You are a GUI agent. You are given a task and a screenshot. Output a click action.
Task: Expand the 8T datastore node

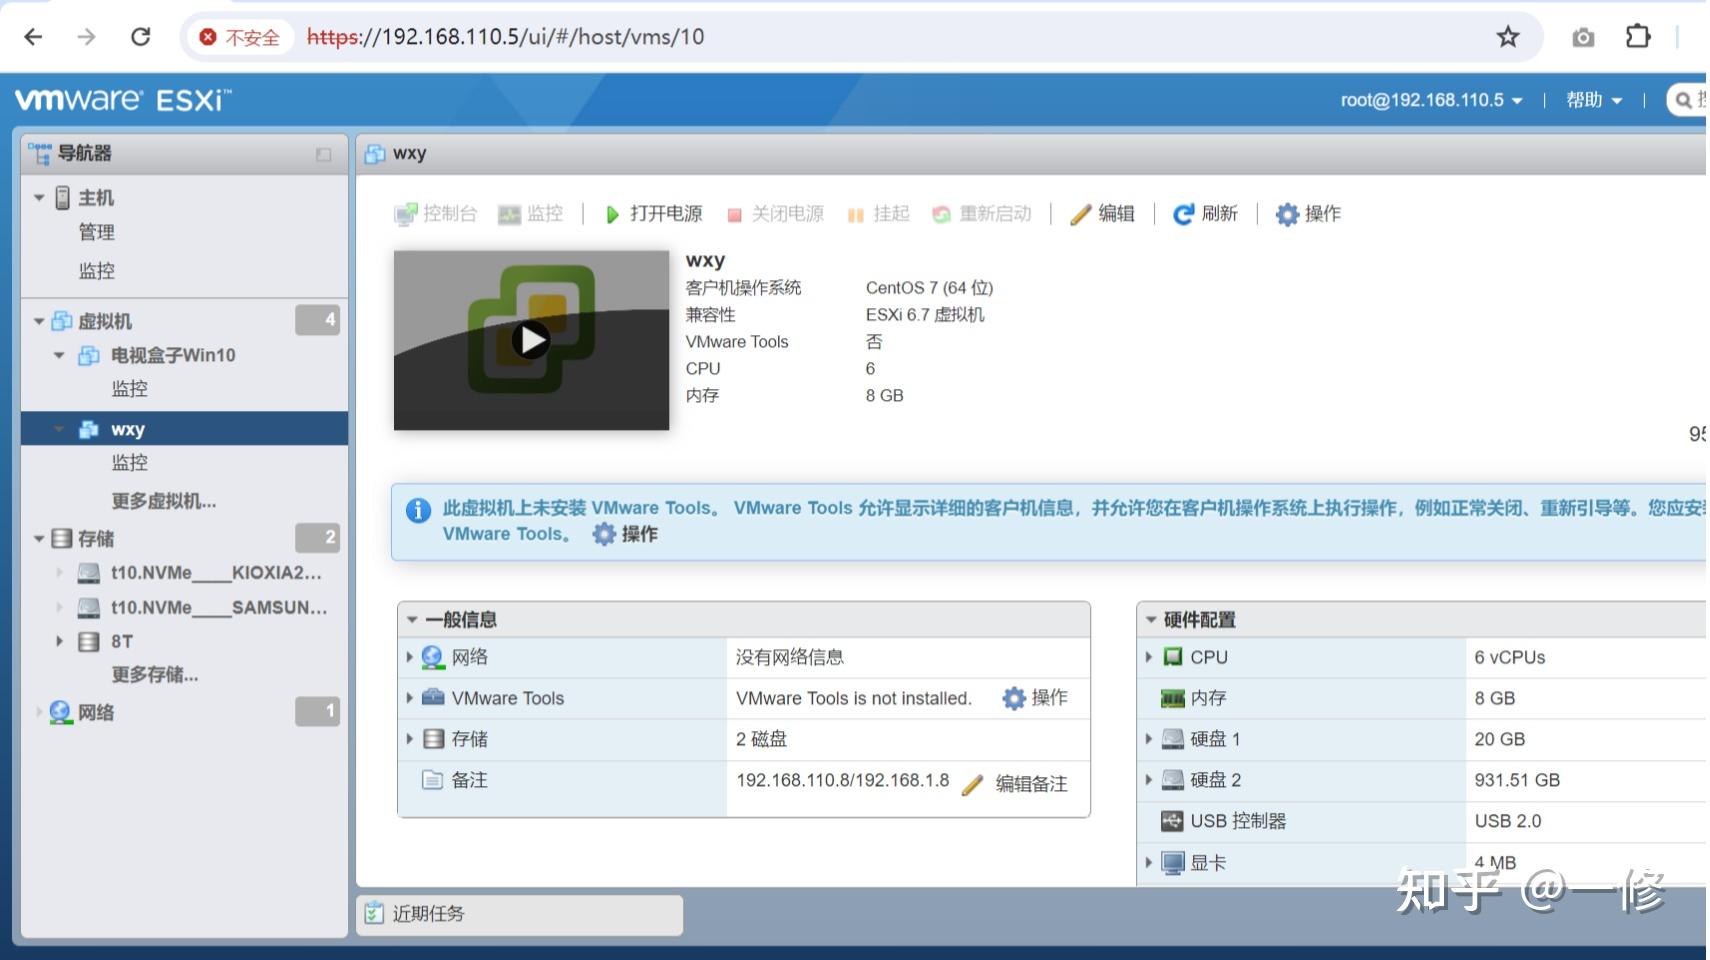point(59,641)
